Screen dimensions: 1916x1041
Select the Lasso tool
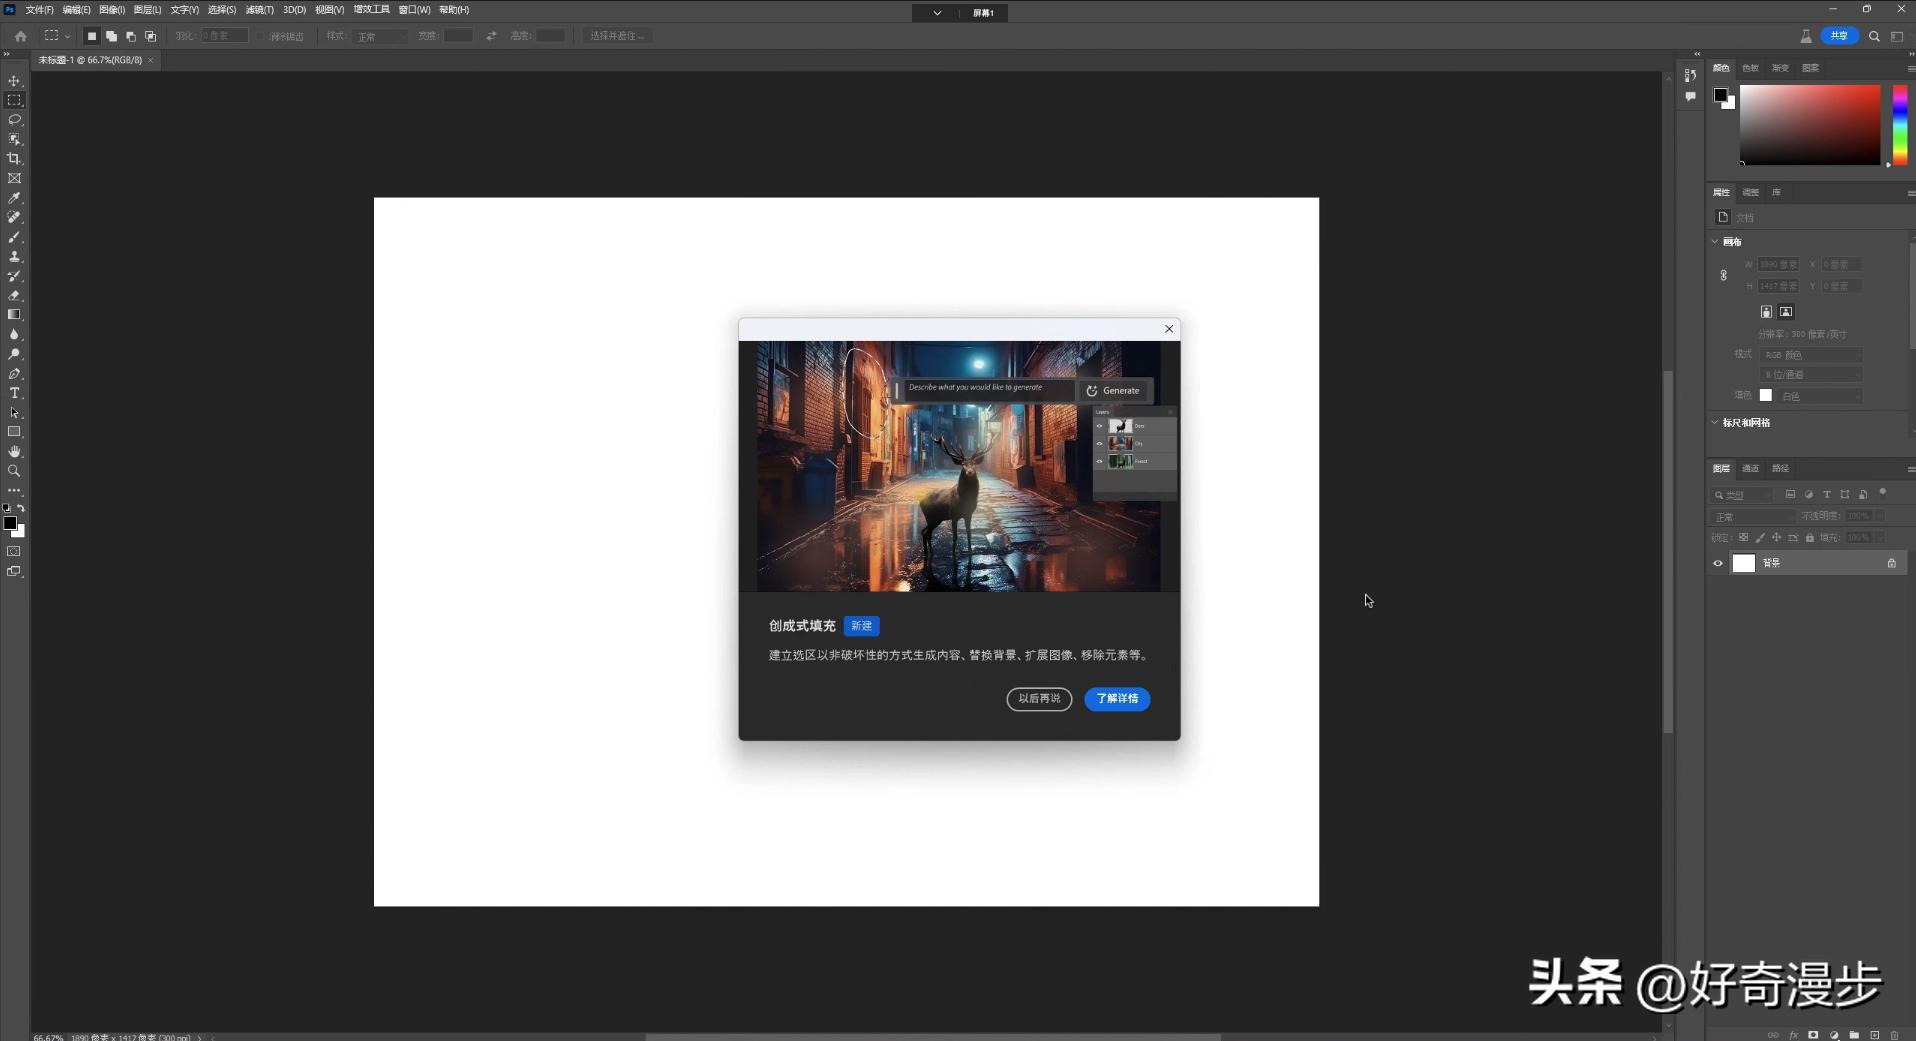(x=14, y=120)
